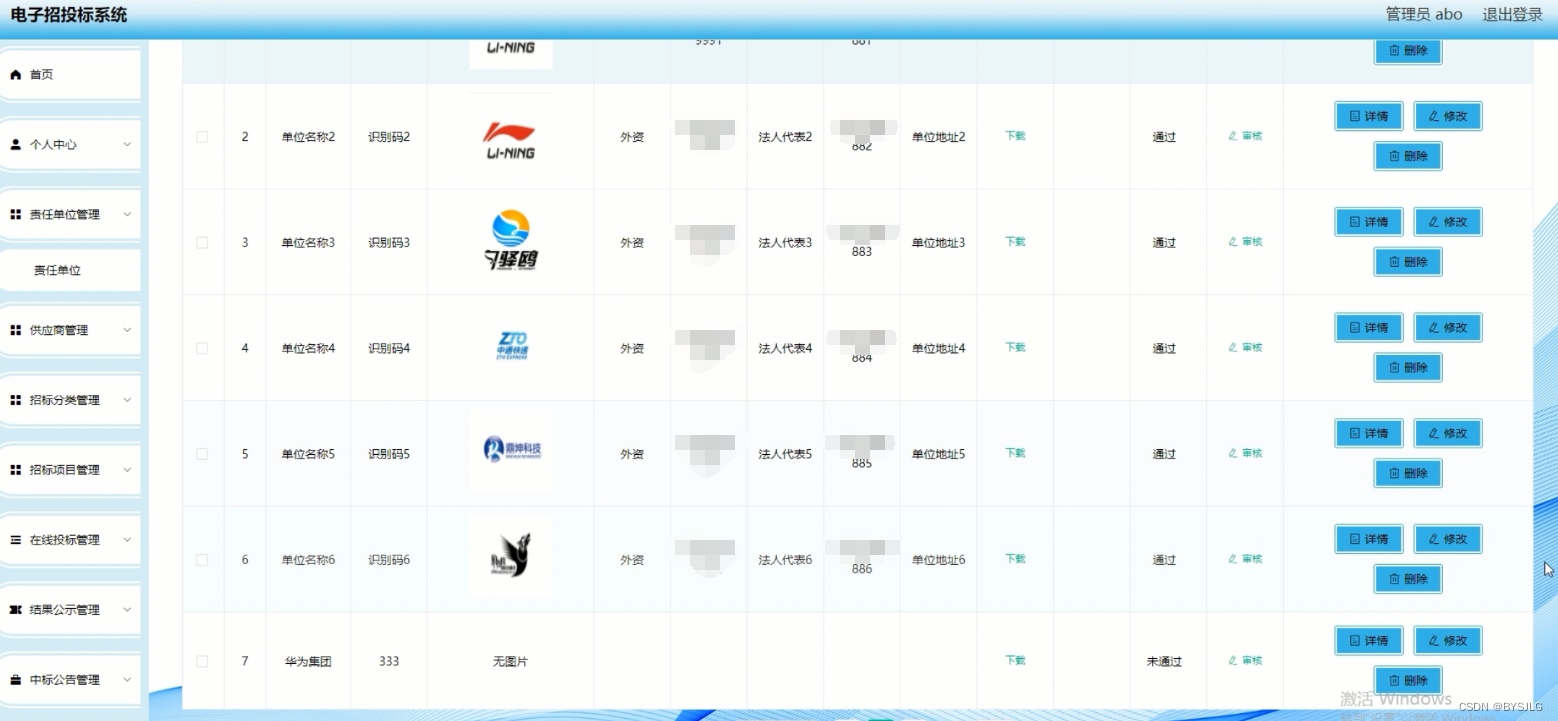1558x721 pixels.
Task: Expand the 招标项目管理 chevron
Action: [x=127, y=471]
